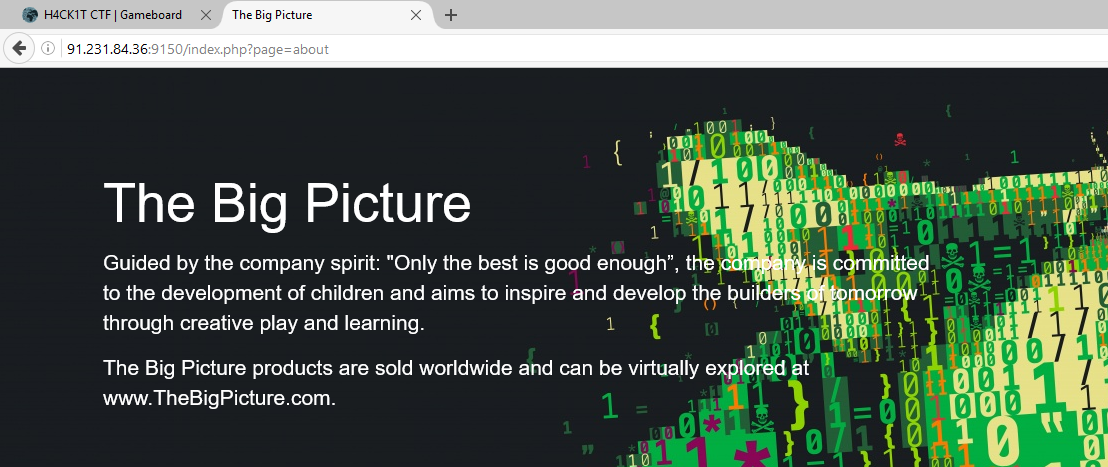Click the pale yellow brace left of artwork
1108x467 pixels.
tap(618, 152)
